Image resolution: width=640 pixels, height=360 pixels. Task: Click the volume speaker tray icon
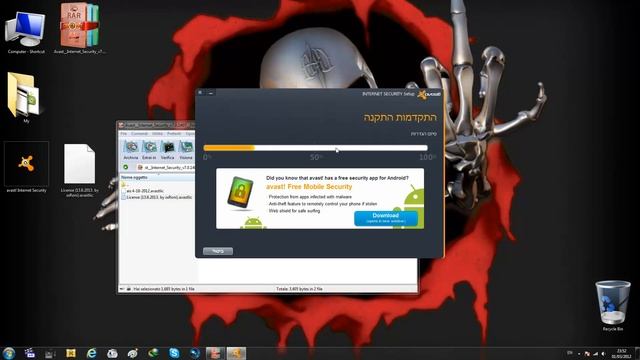click(603, 354)
